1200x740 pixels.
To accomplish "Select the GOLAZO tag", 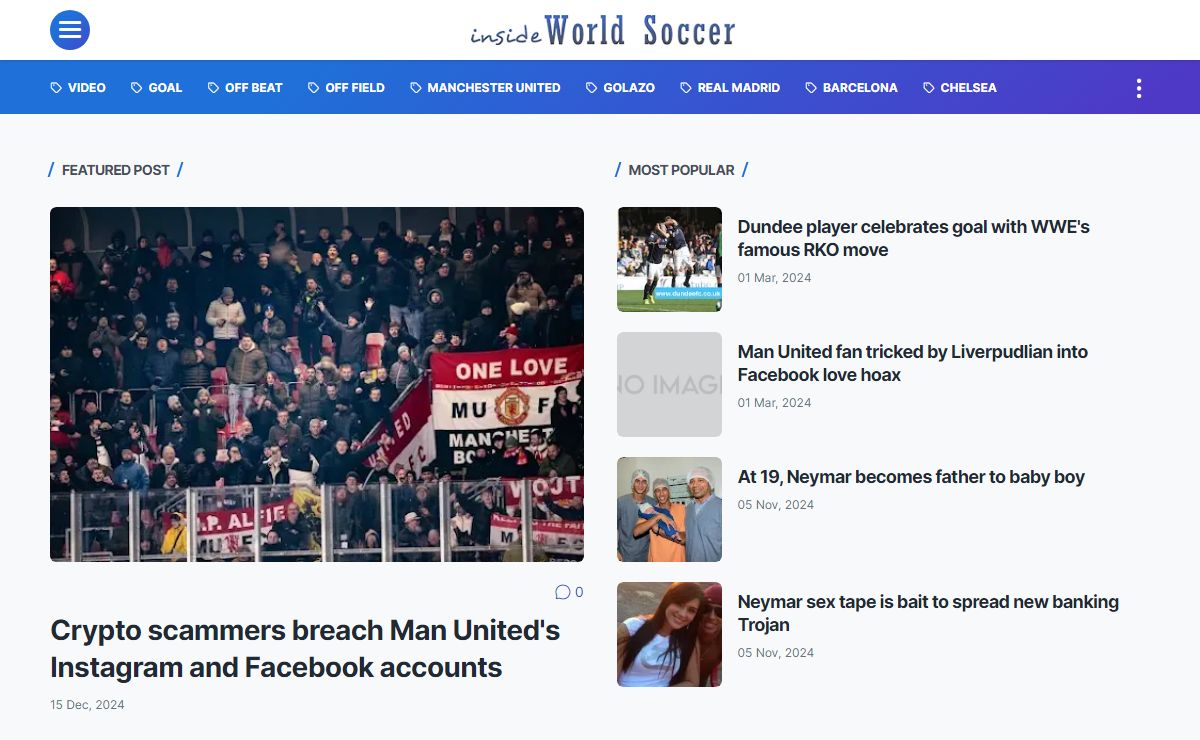I will click(x=620, y=88).
